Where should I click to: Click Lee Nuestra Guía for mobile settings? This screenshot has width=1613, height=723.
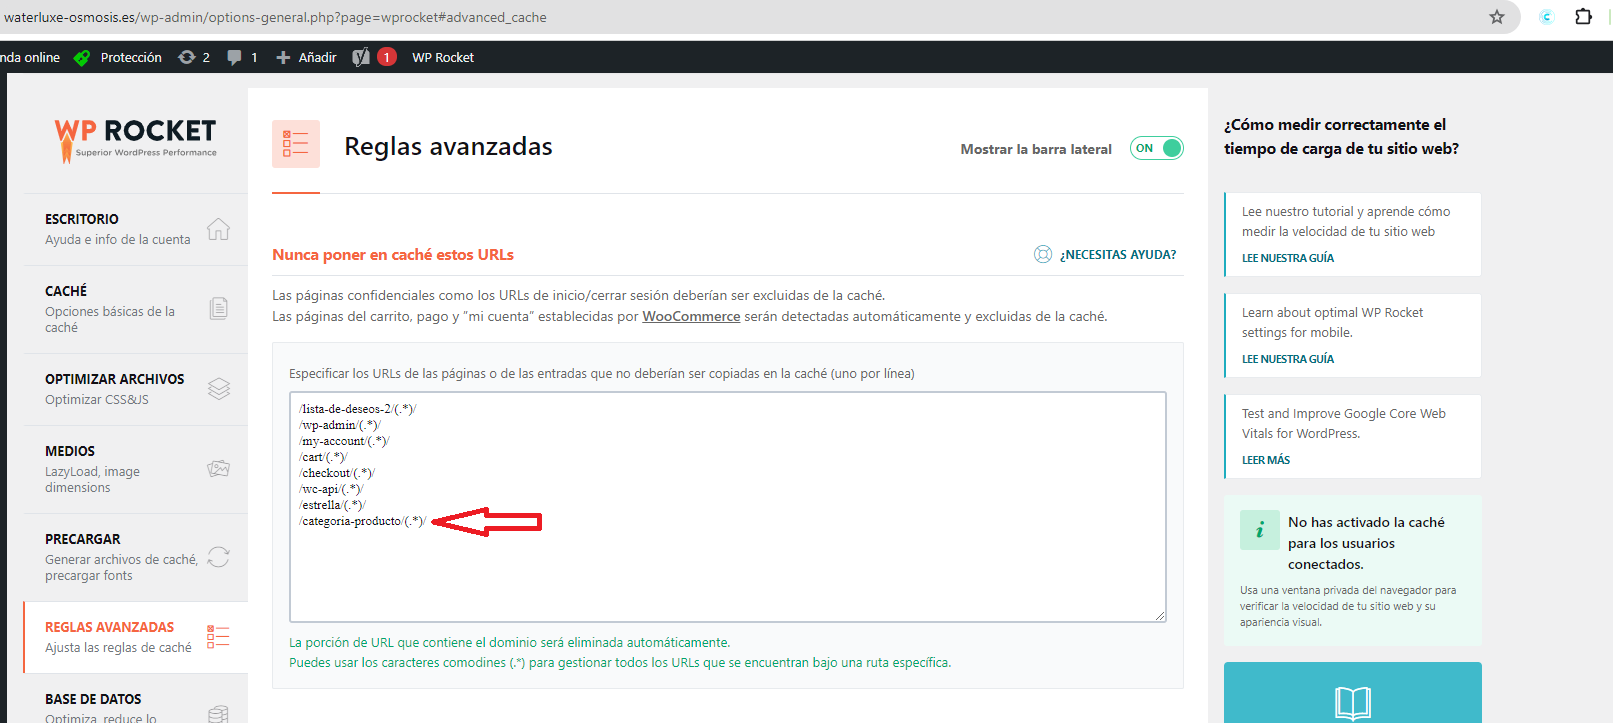coord(1288,359)
